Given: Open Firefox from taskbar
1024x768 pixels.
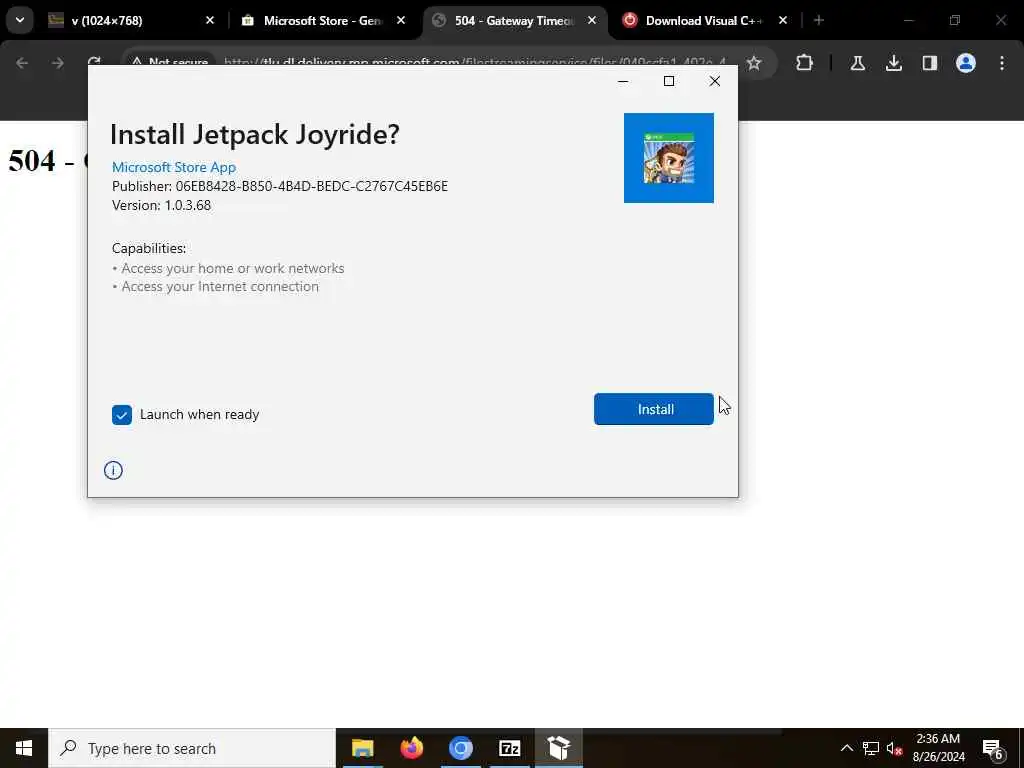Looking at the screenshot, I should [x=411, y=748].
